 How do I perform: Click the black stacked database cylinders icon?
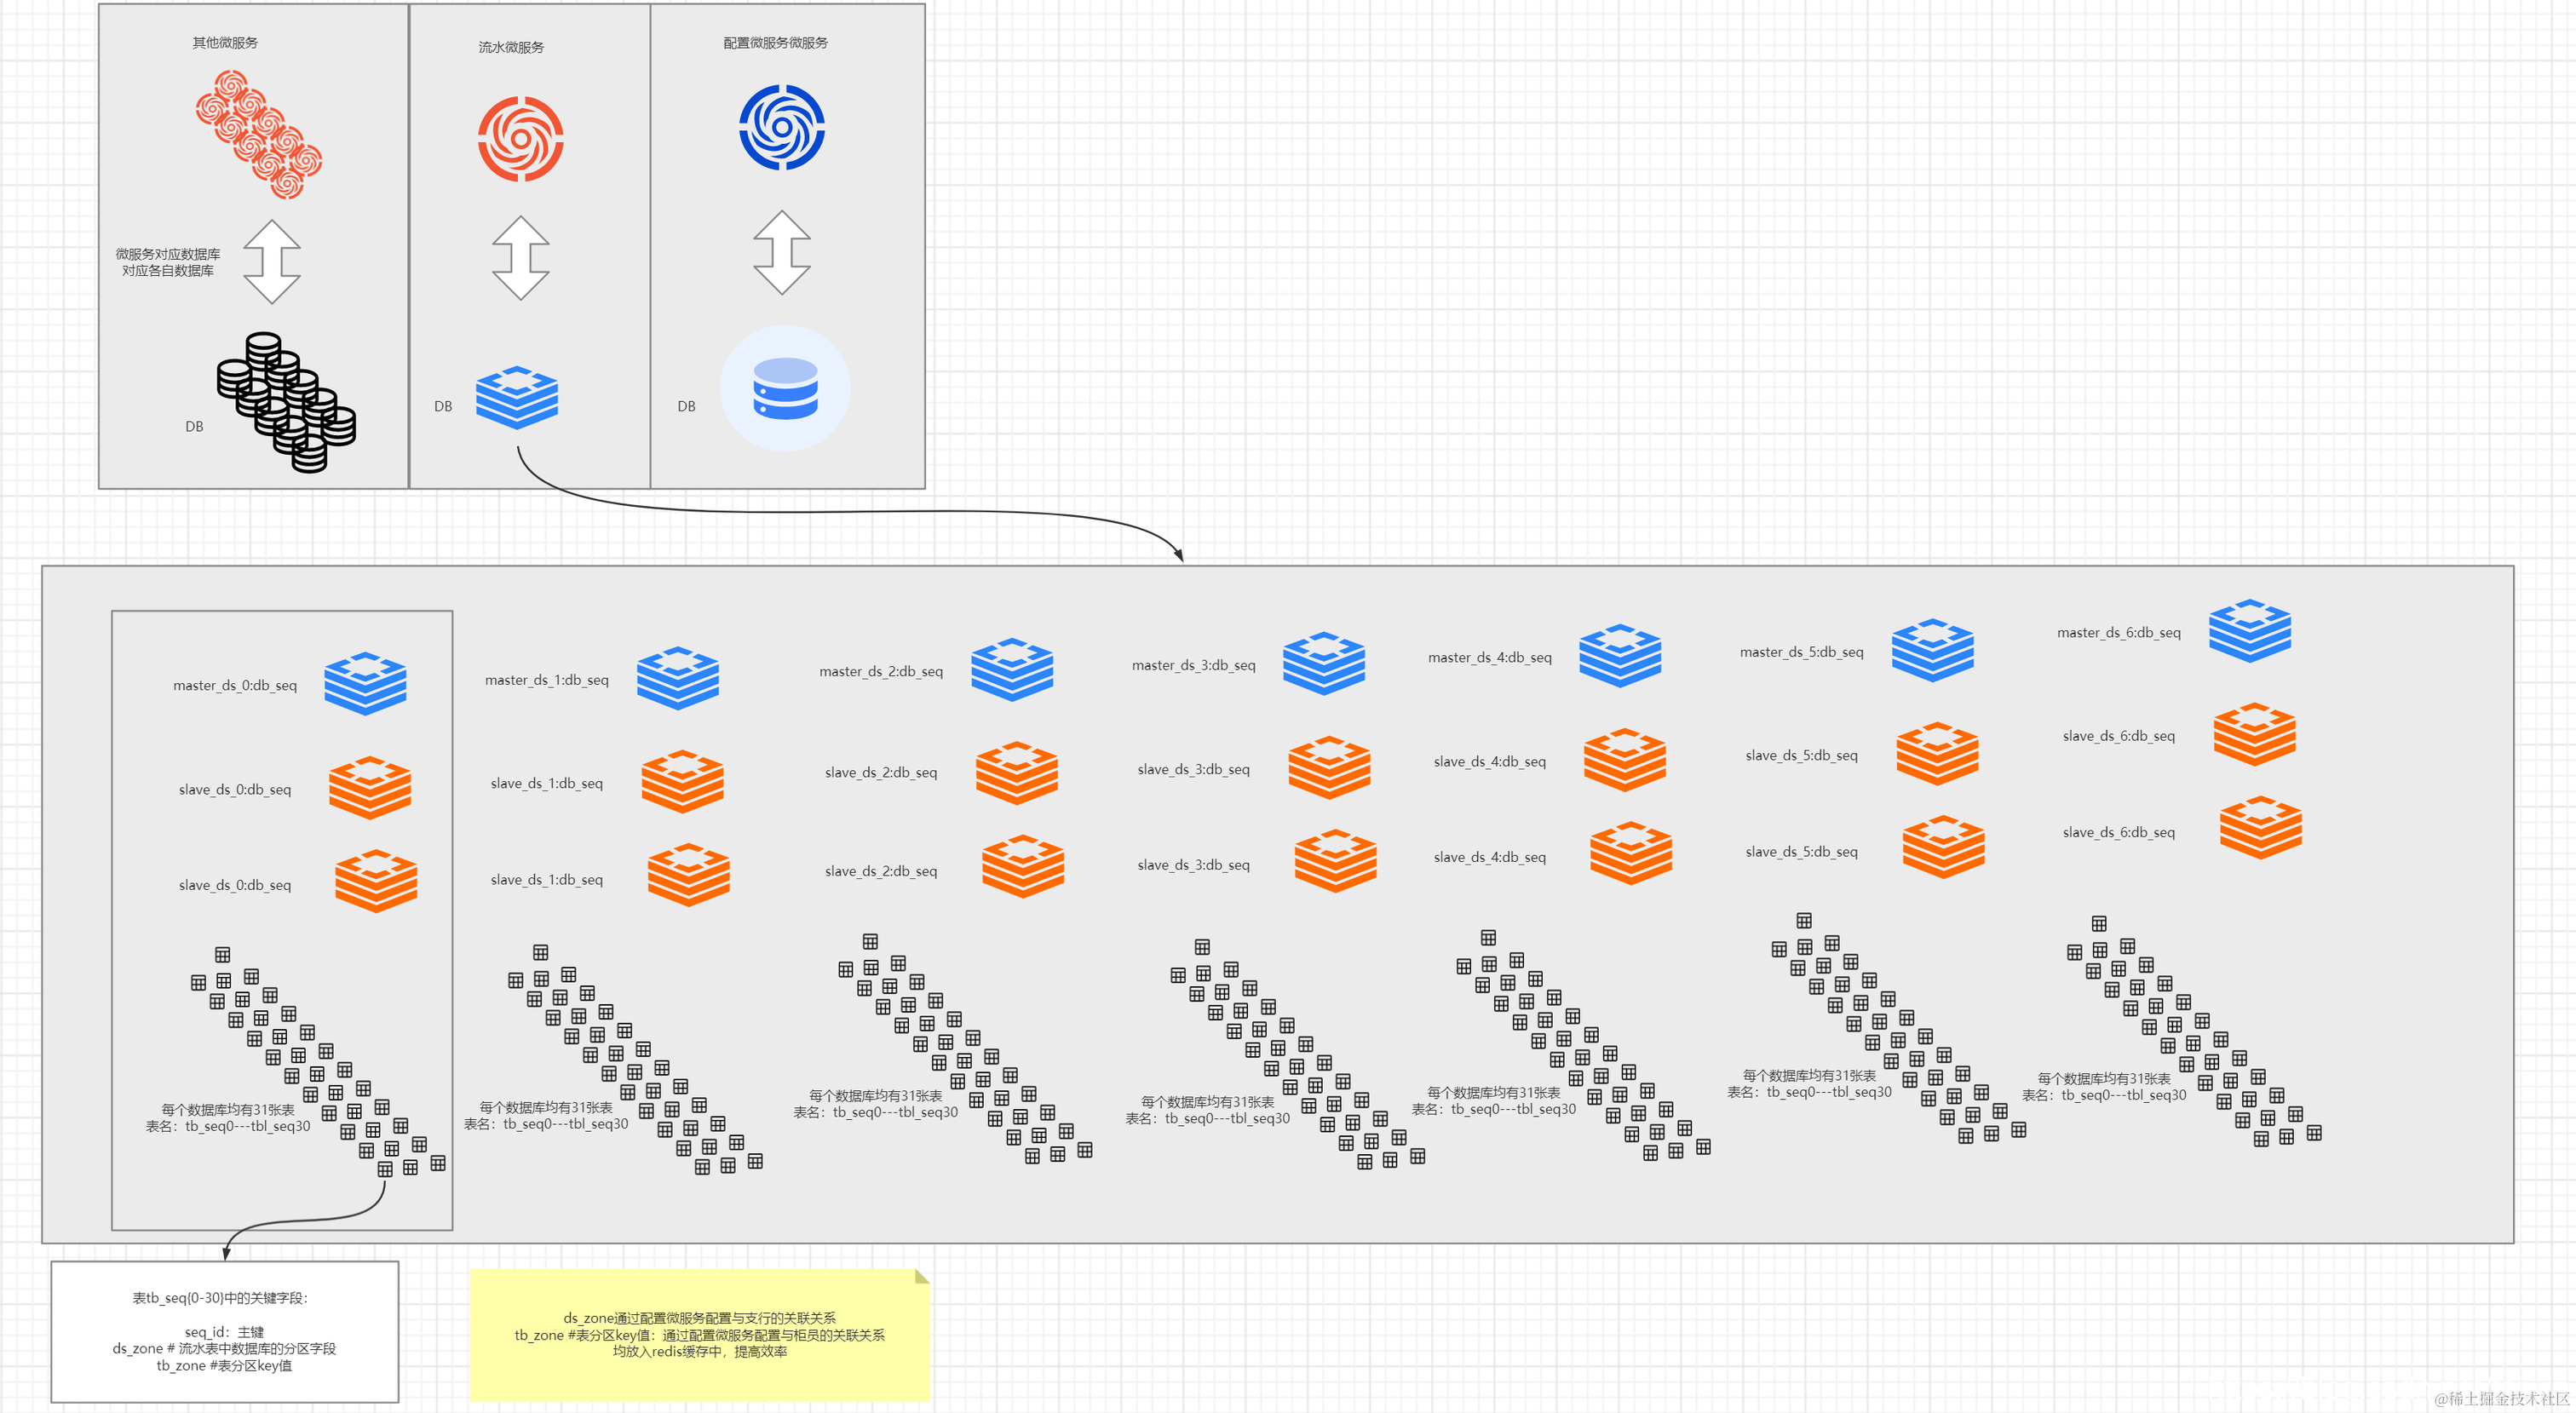point(286,402)
